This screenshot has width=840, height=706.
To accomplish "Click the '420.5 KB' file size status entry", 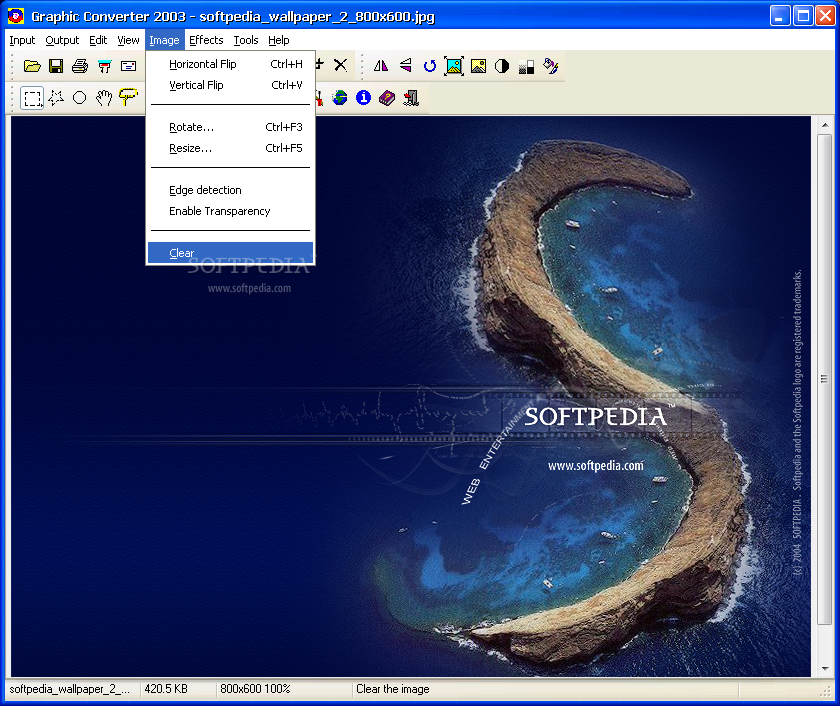I will click(166, 689).
